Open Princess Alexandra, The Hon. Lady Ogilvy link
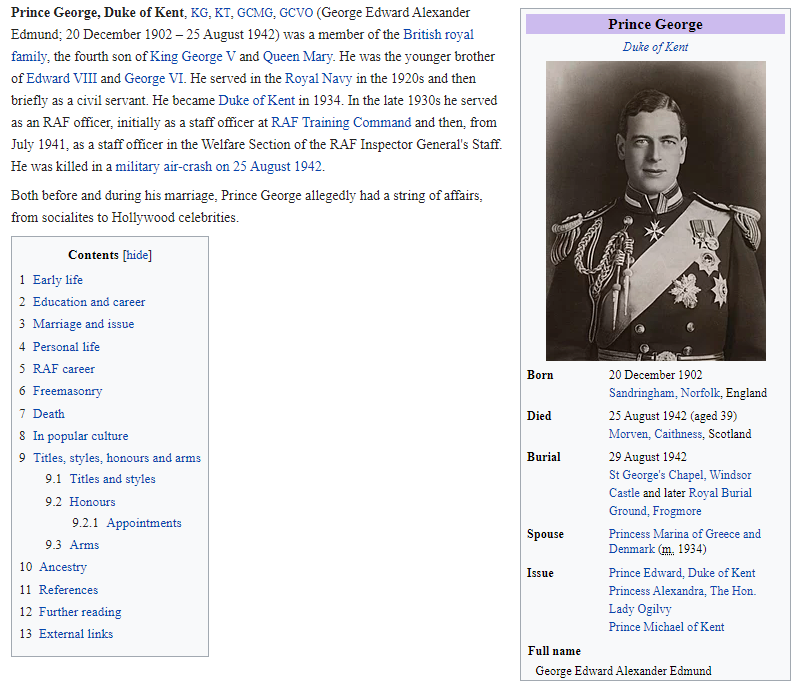Screen dimensions: 800x685 [x=682, y=600]
